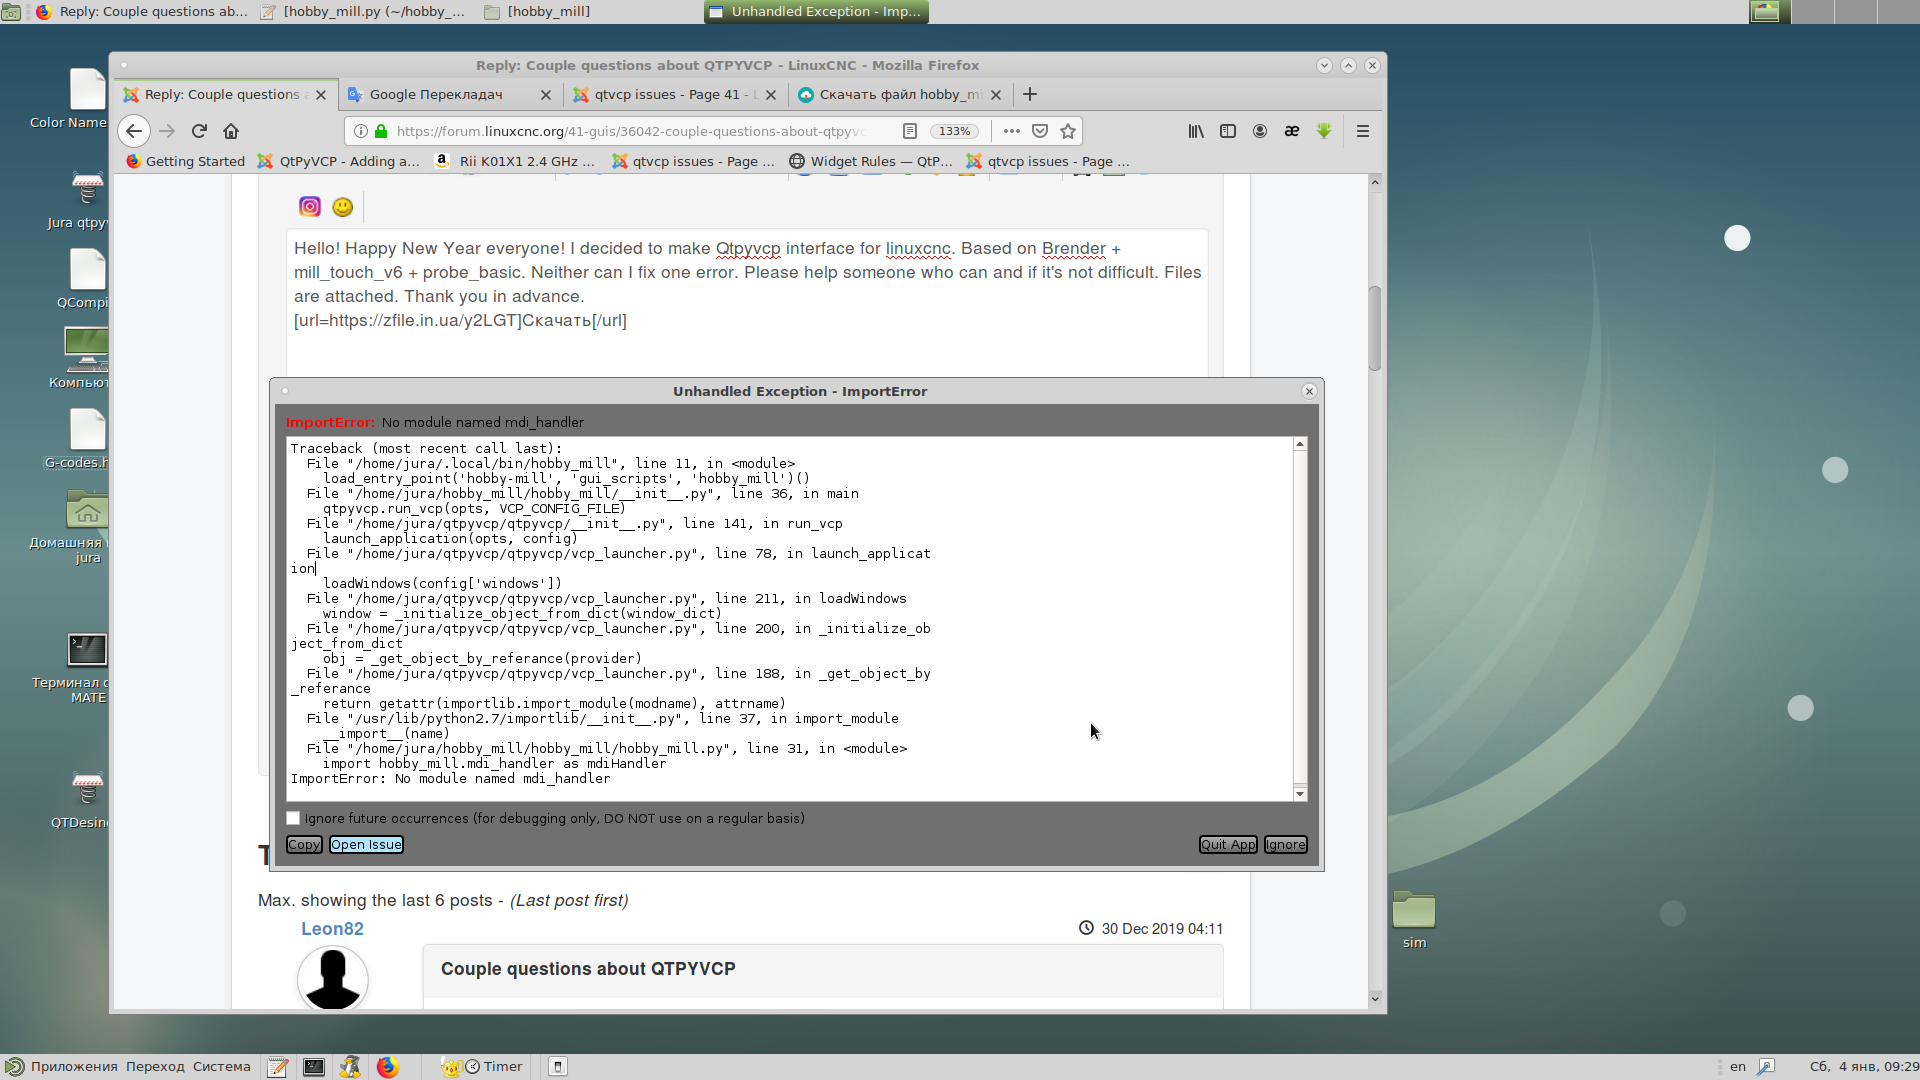Open the Переход menu
Screen dimensions: 1920x1080
(155, 1067)
